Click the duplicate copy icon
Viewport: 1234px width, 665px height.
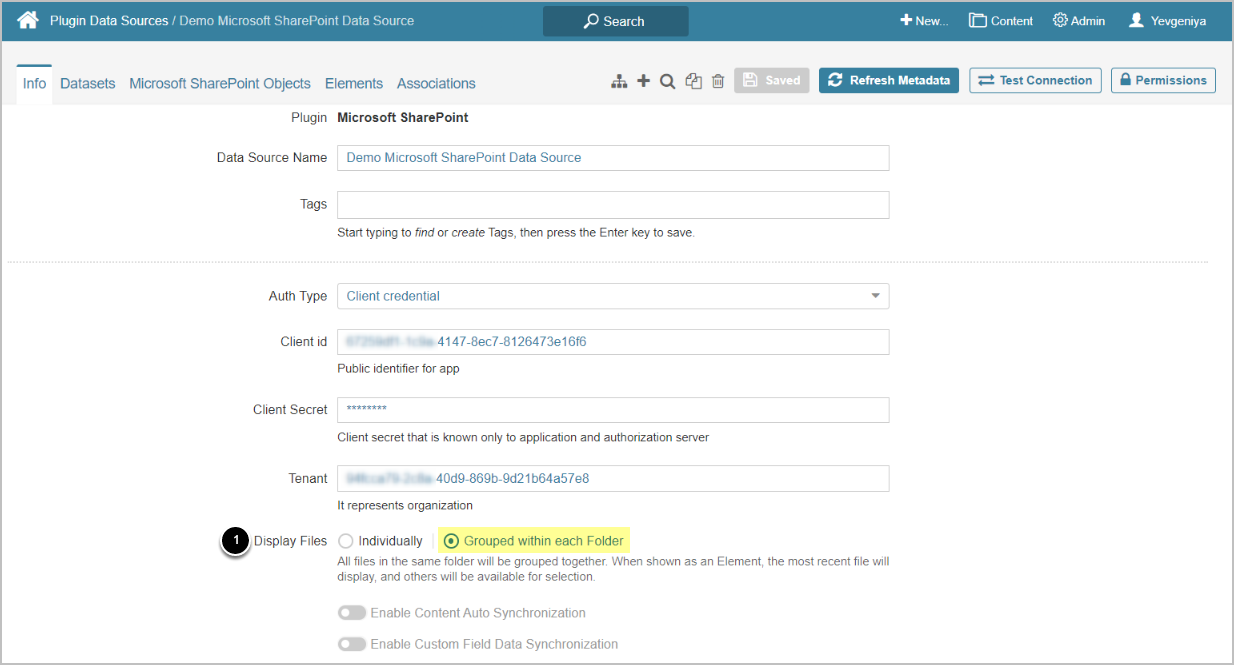point(693,81)
